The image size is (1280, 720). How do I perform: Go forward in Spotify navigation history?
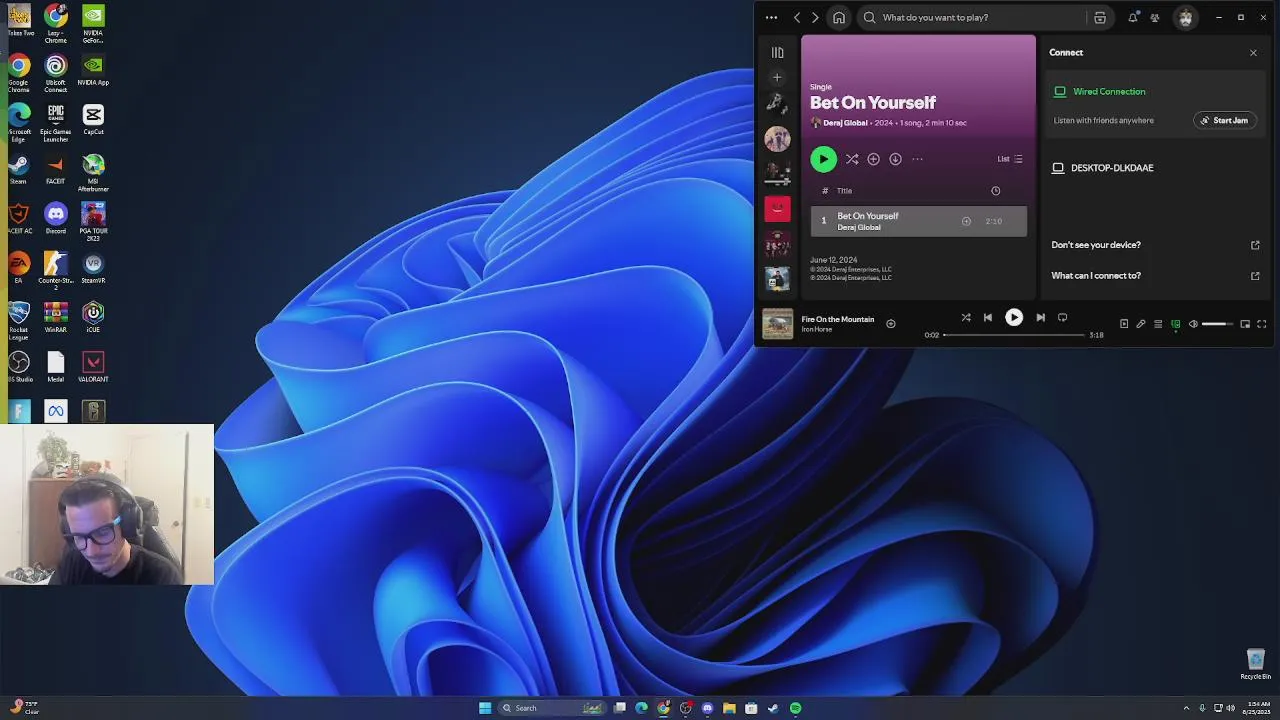pyautogui.click(x=815, y=17)
